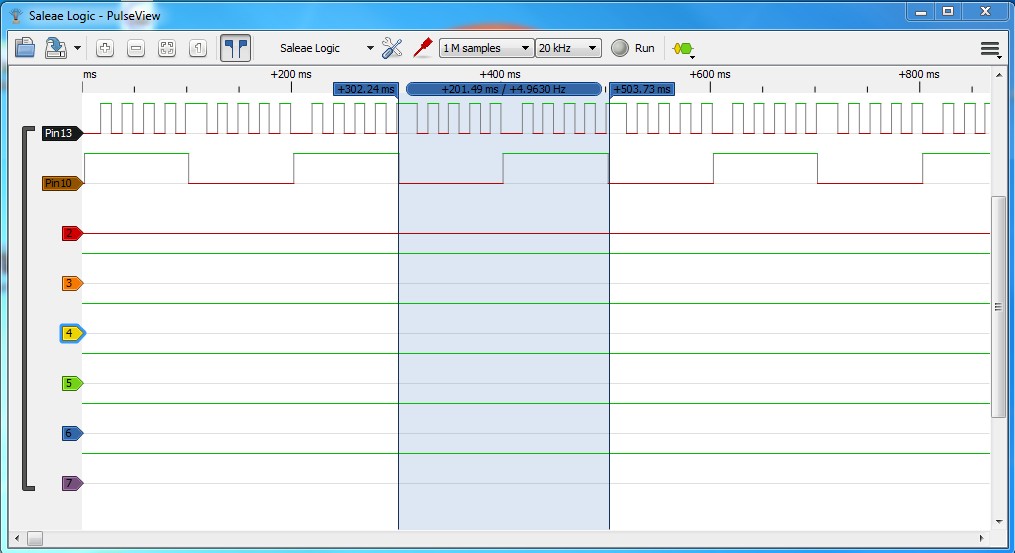Click the zoom one-to-one icon
This screenshot has width=1015, height=553.
tap(198, 48)
